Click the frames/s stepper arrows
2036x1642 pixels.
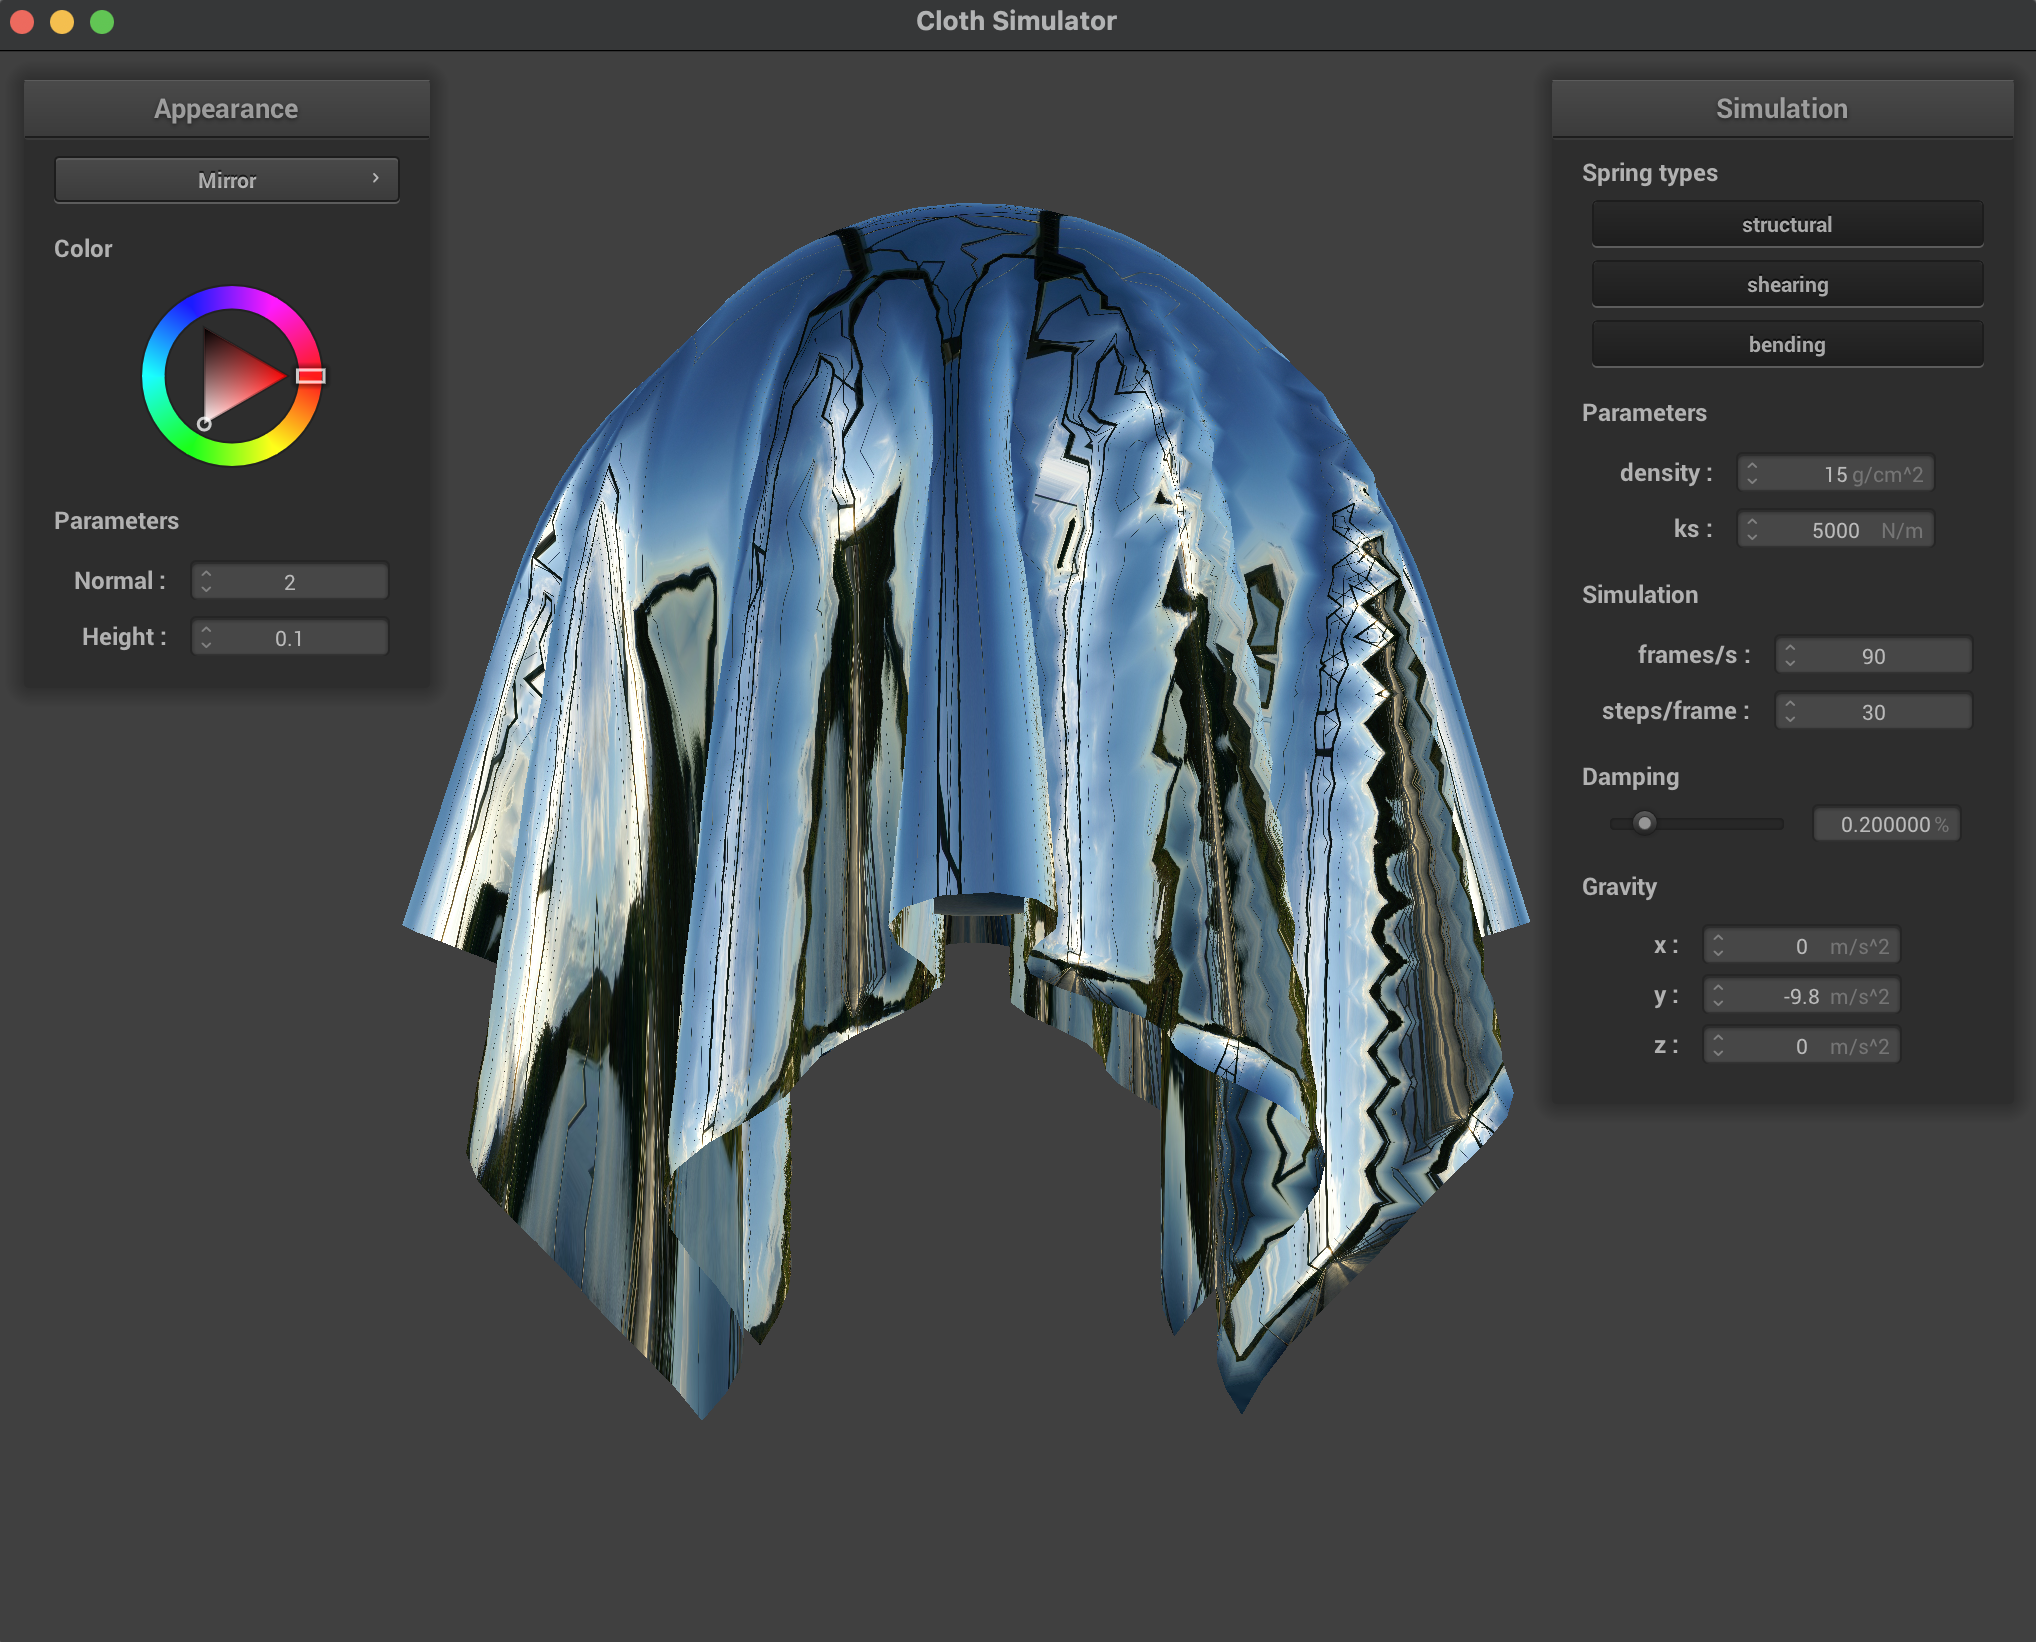1790,655
